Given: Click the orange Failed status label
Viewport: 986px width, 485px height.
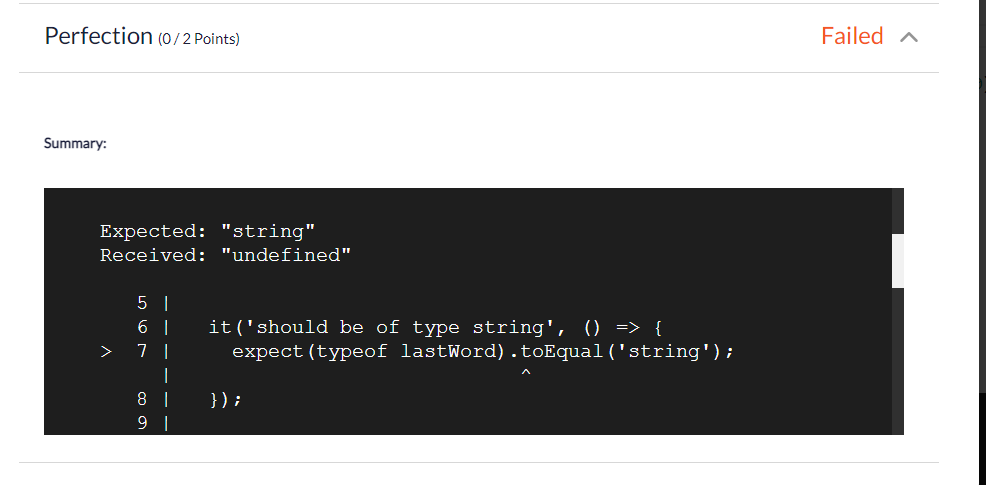Looking at the screenshot, I should pos(852,36).
